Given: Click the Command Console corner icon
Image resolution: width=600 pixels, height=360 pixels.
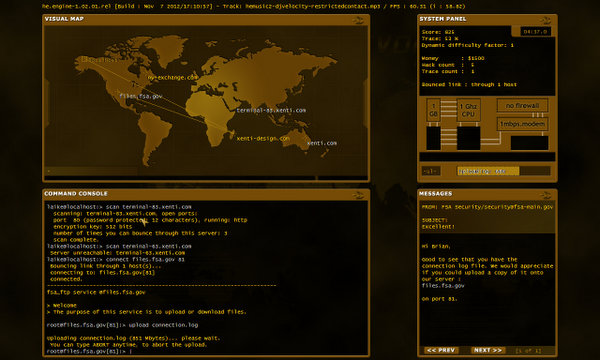Looking at the screenshot, I should point(358,195).
